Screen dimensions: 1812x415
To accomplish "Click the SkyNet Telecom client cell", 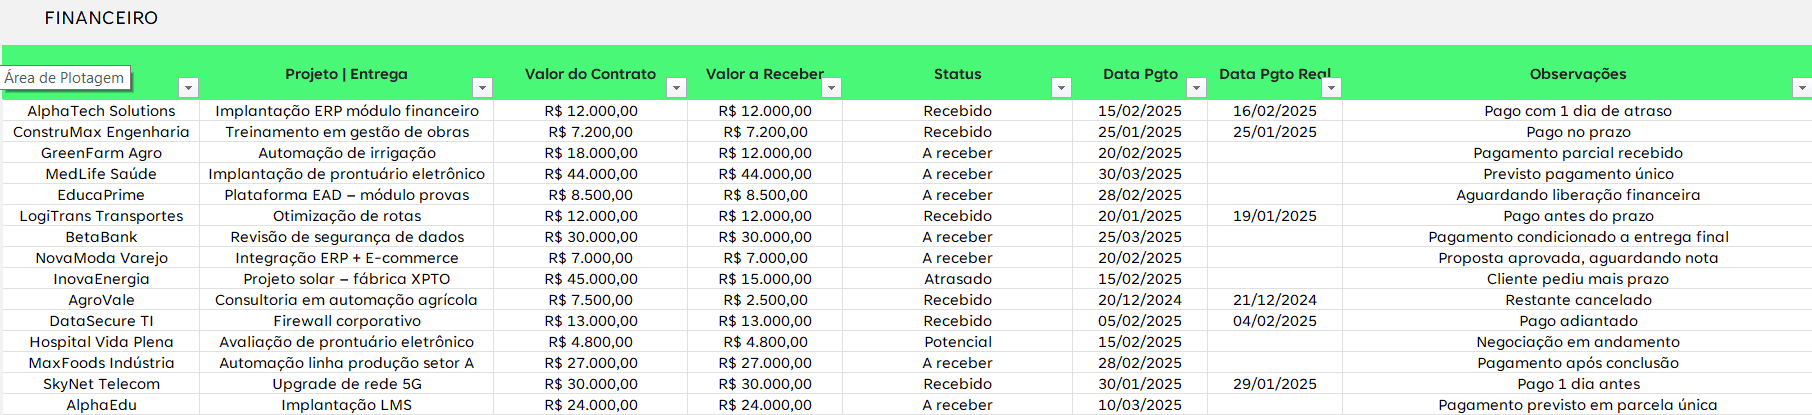I will (101, 384).
